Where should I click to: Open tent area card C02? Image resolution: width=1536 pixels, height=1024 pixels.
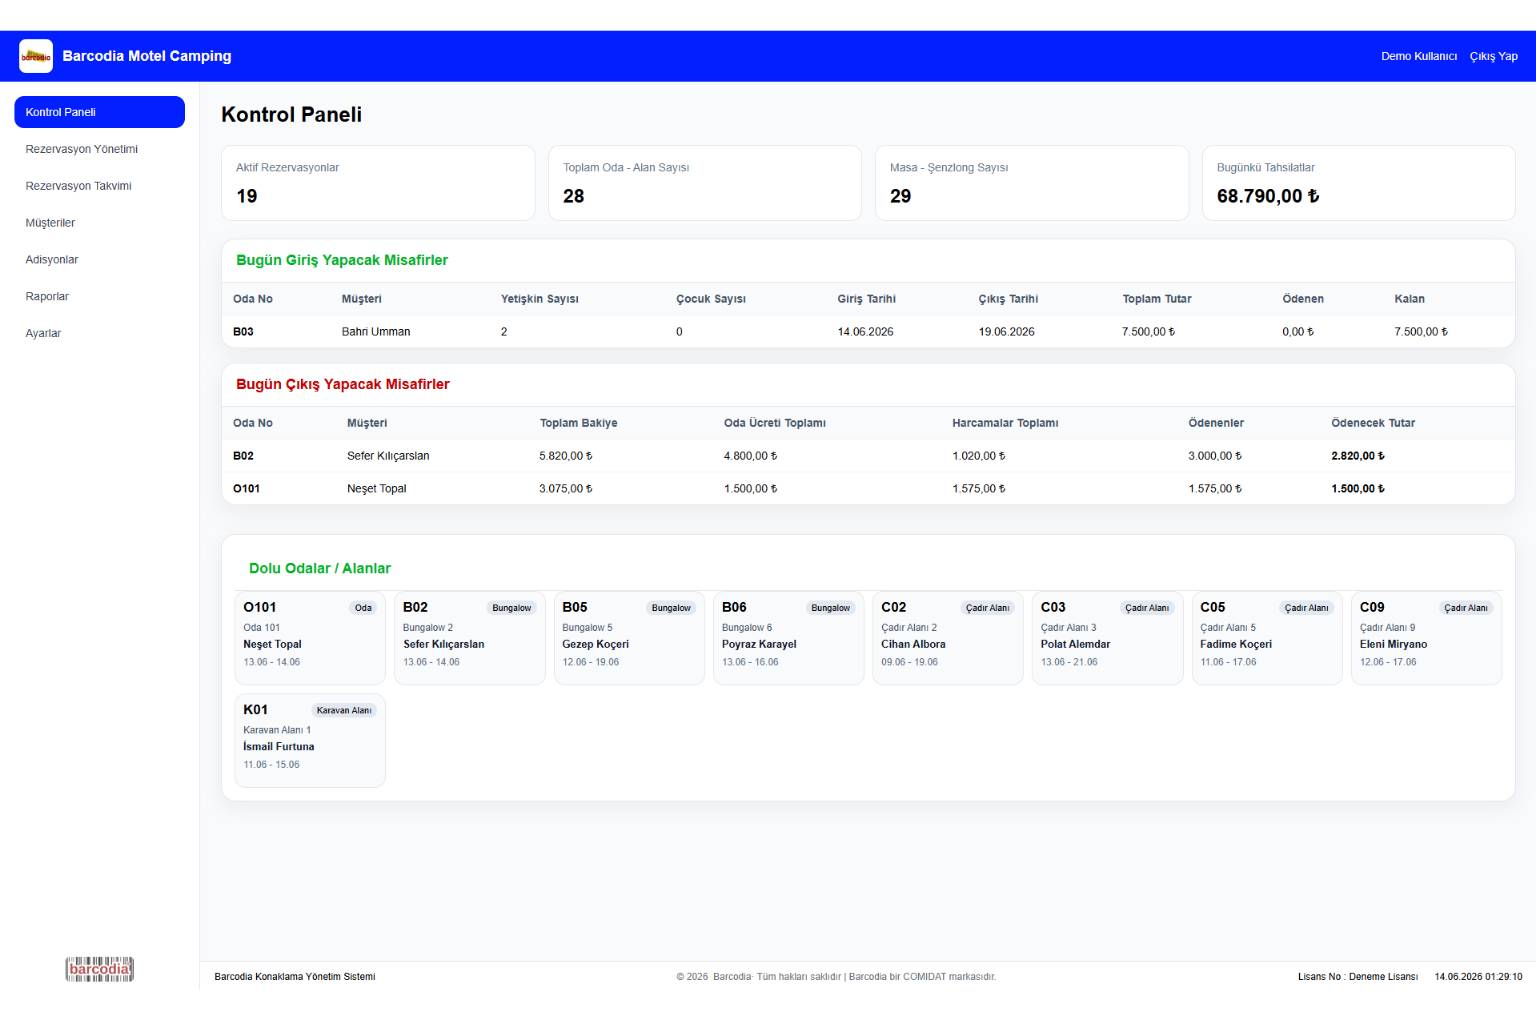948,638
